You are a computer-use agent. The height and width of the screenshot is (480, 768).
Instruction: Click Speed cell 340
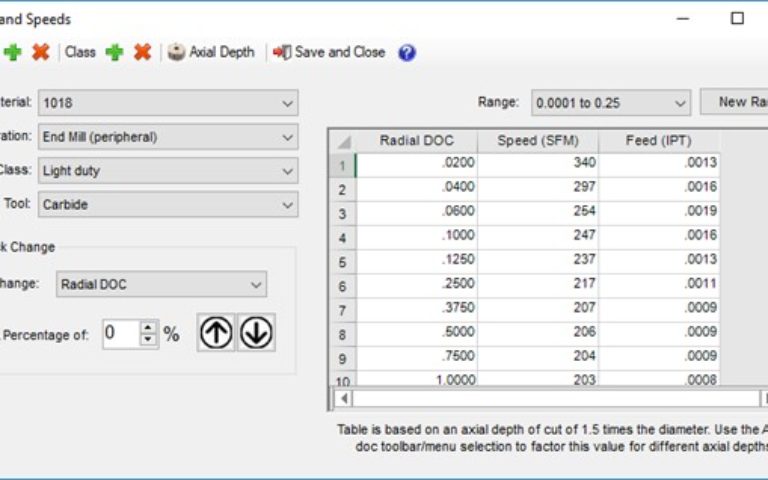(x=538, y=165)
